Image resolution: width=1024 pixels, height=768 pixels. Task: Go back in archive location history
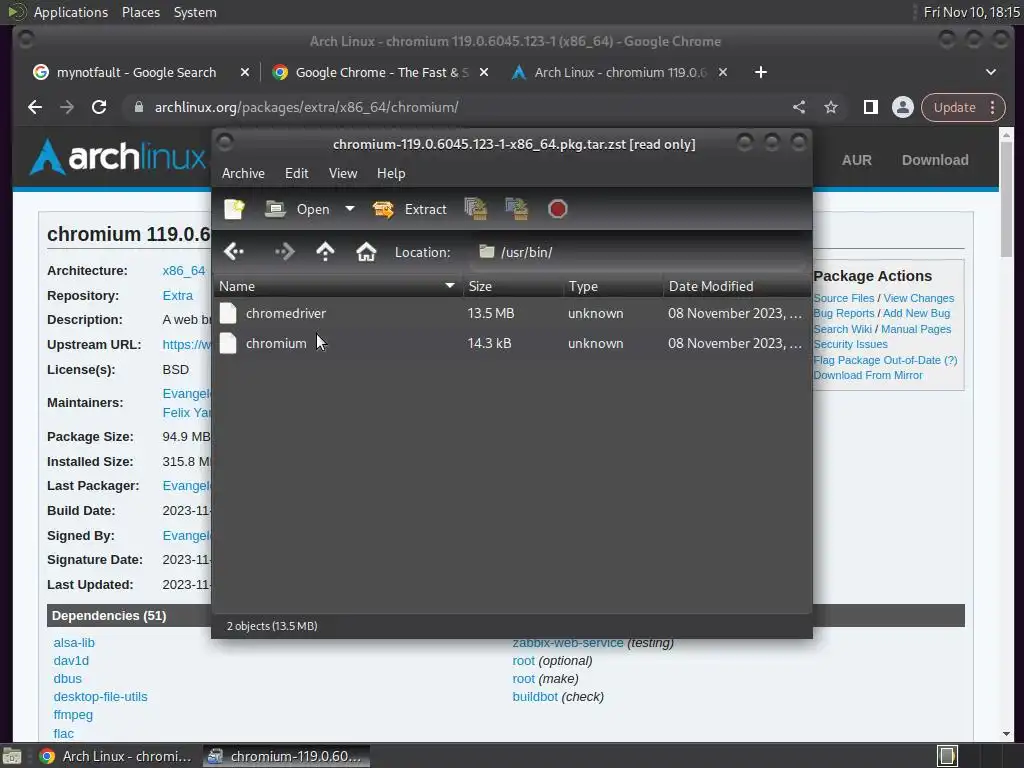coord(234,251)
